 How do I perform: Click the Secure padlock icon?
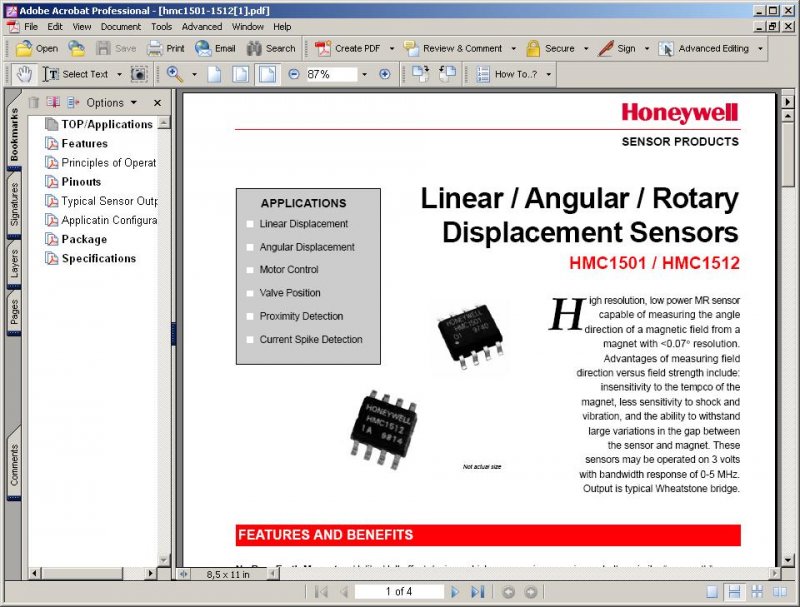(x=533, y=48)
